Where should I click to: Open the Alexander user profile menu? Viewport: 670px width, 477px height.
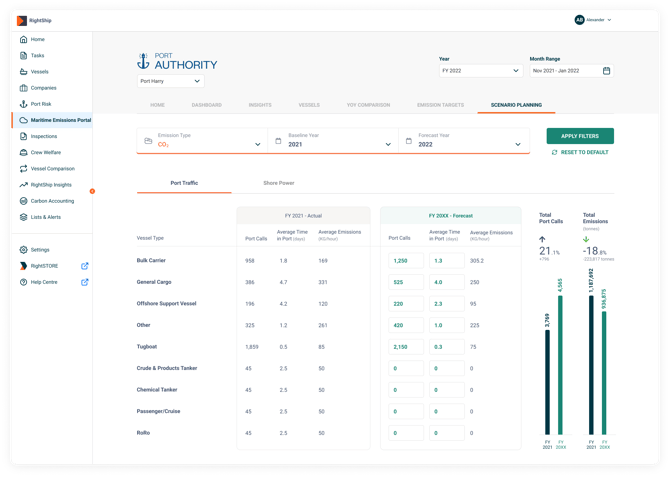[593, 20]
